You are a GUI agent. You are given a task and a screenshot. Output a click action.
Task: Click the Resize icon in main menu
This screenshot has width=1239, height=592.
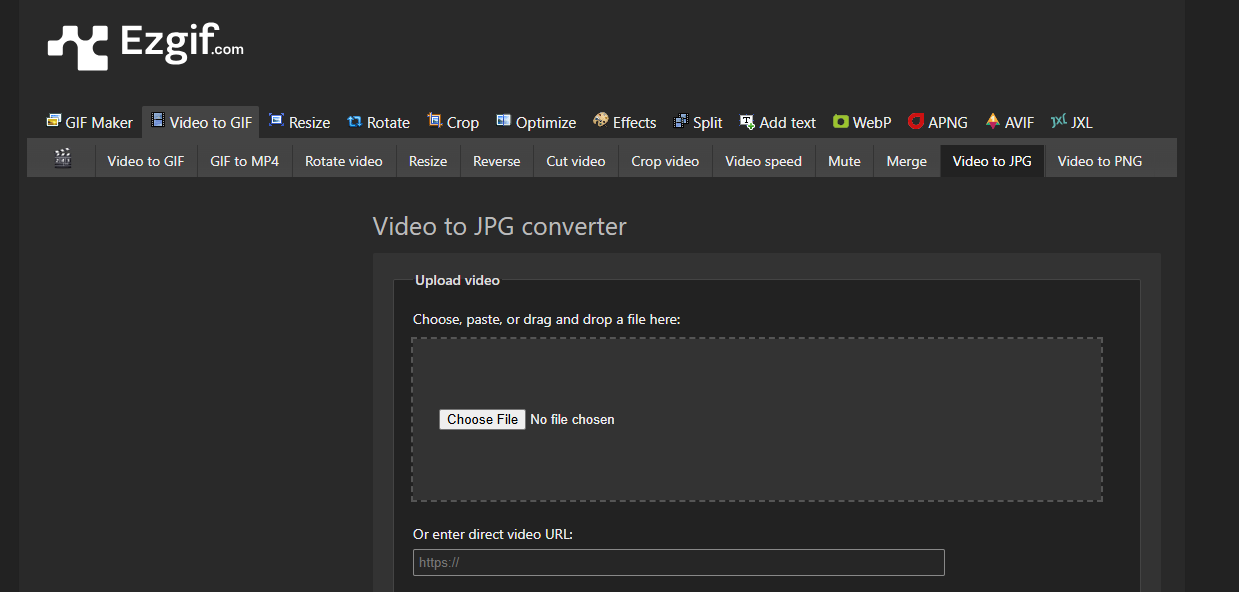(277, 121)
